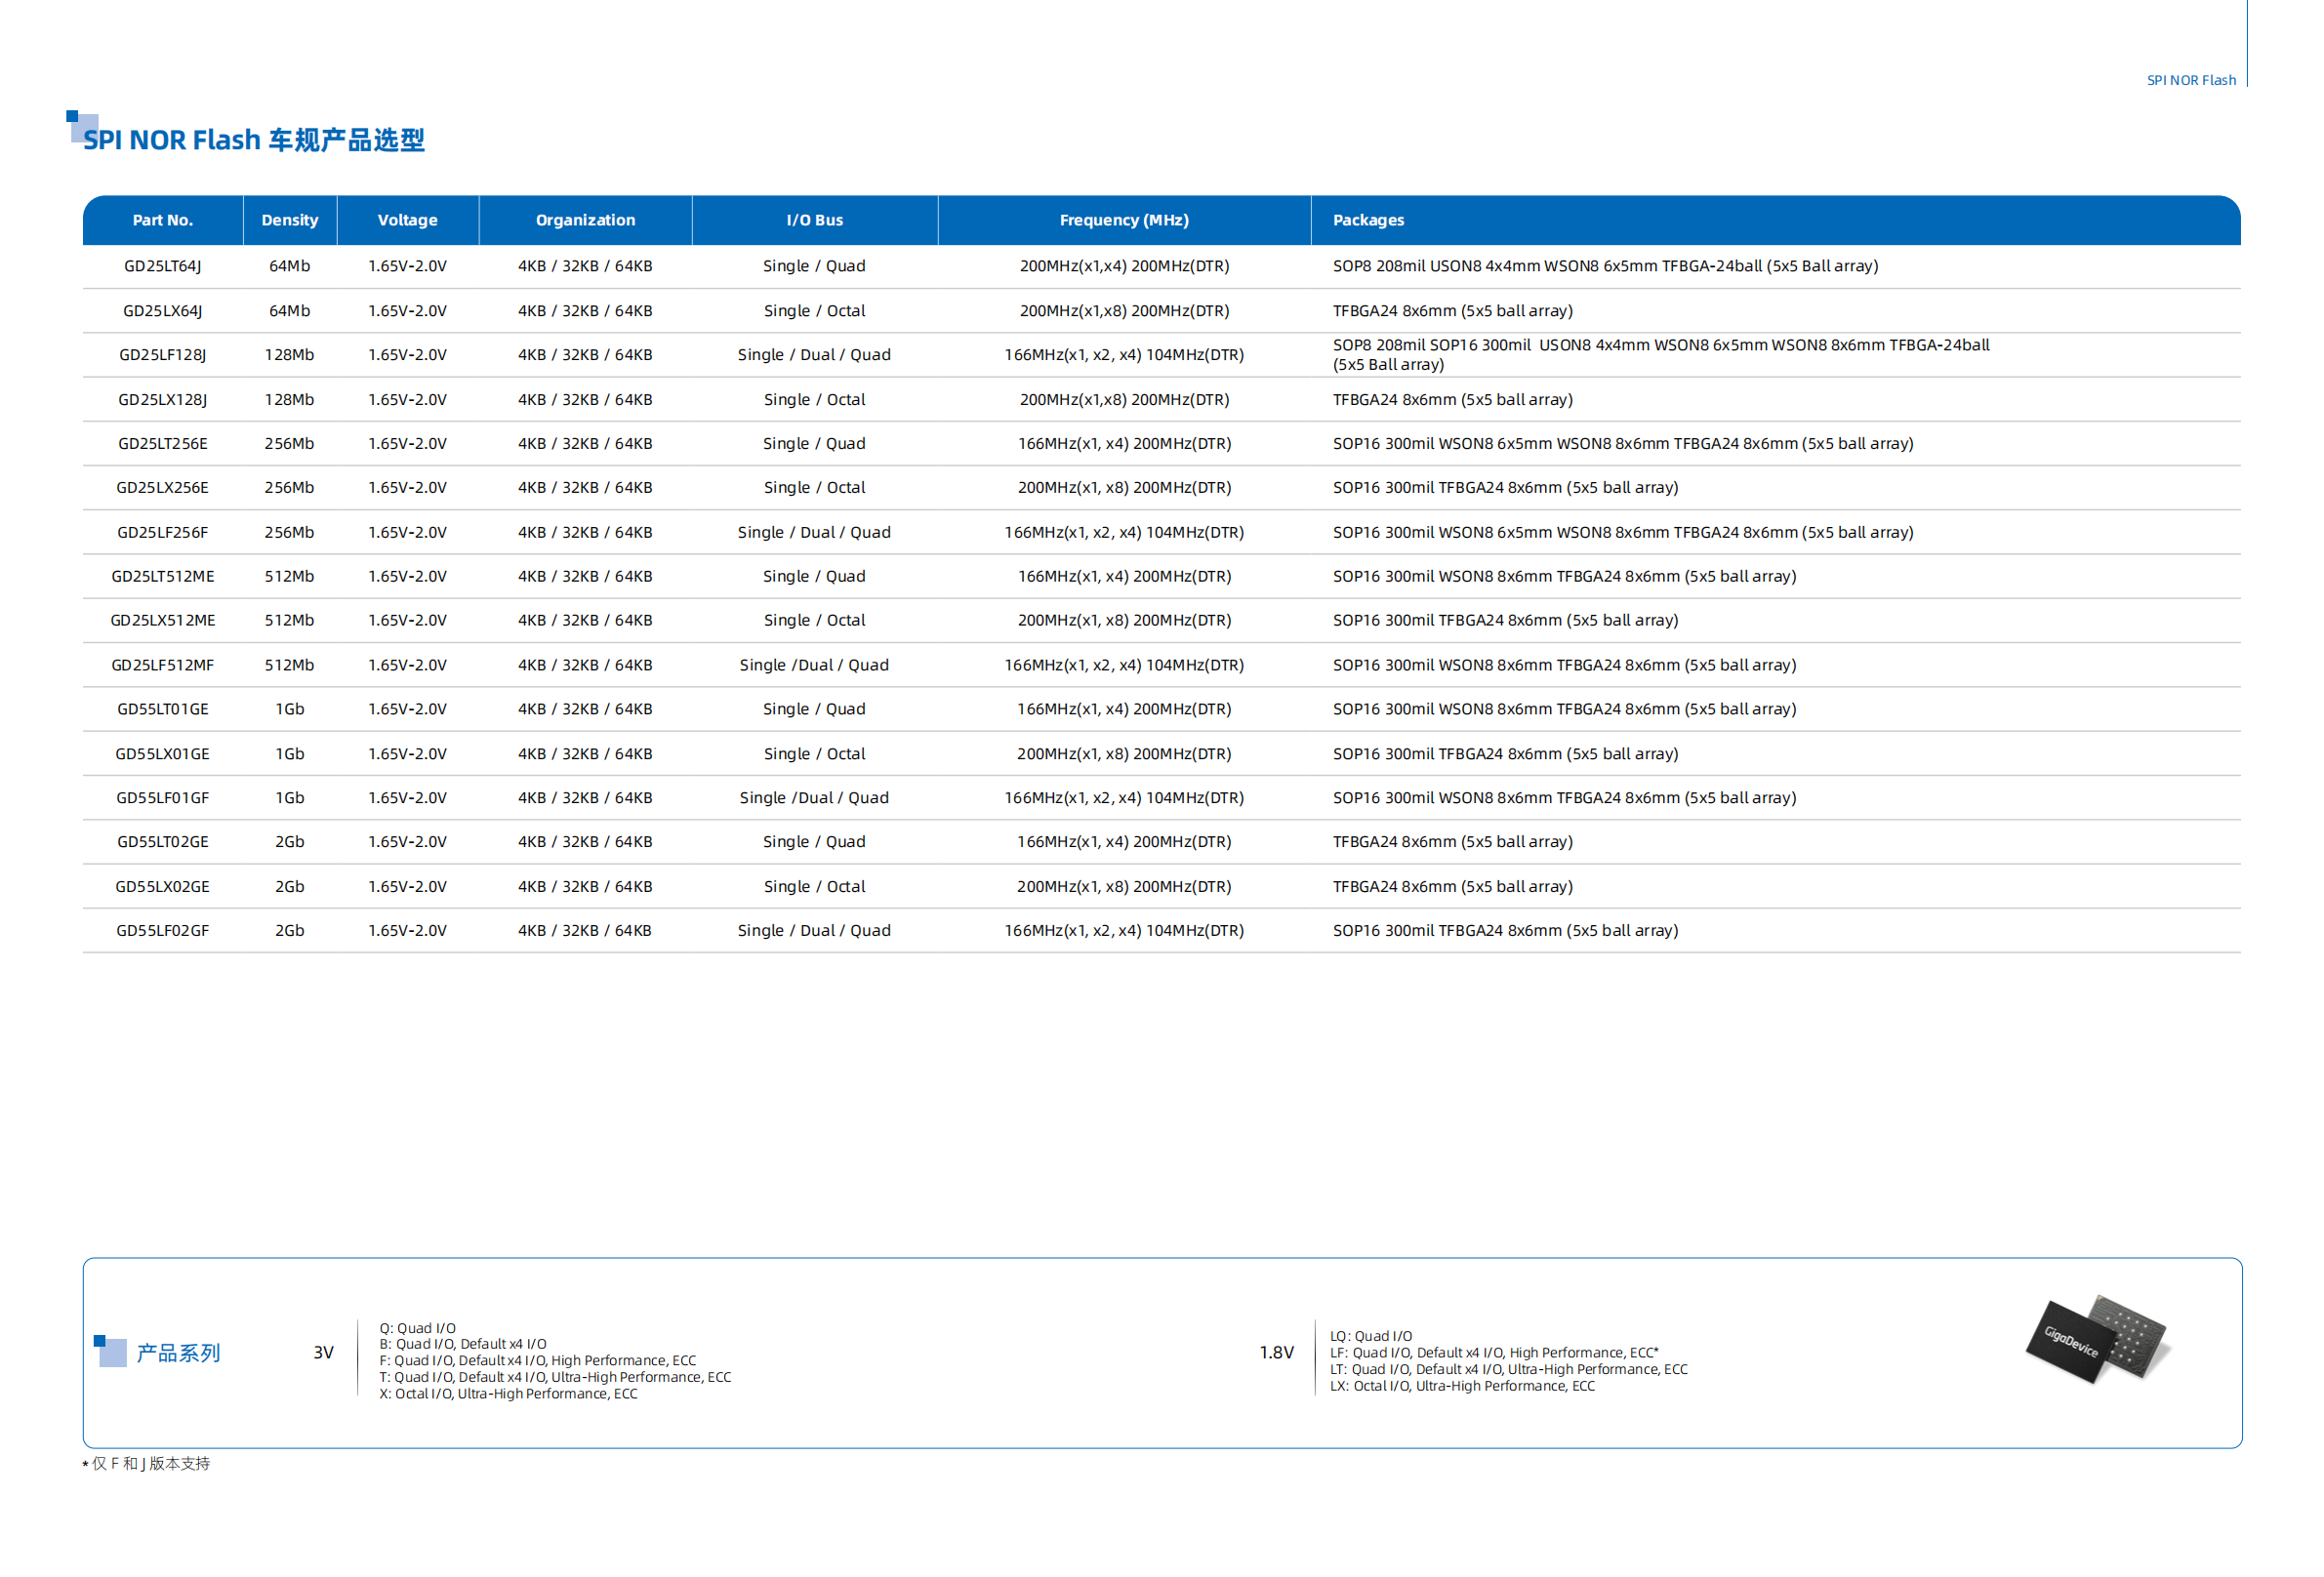Click the Voltage column header
The width and height of the screenshot is (2324, 1577).
pyautogui.click(x=407, y=220)
